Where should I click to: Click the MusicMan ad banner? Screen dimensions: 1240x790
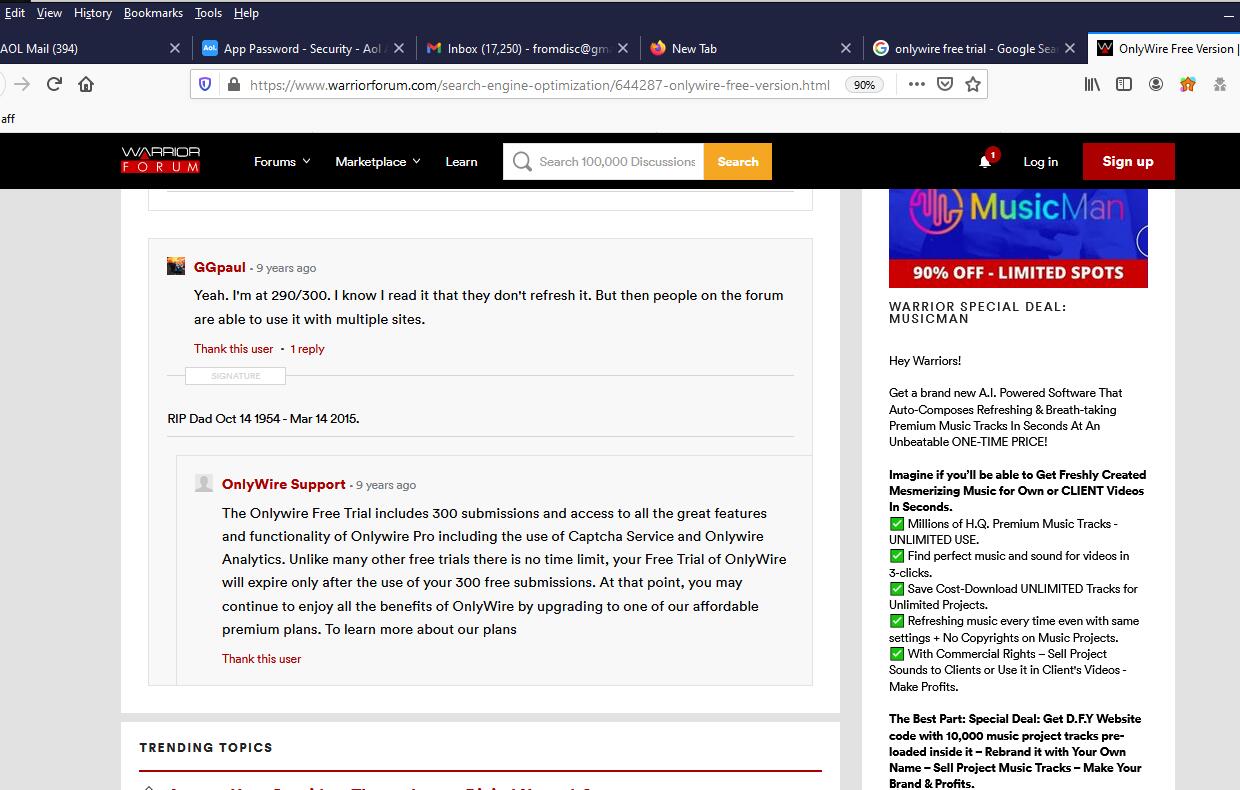[1018, 238]
